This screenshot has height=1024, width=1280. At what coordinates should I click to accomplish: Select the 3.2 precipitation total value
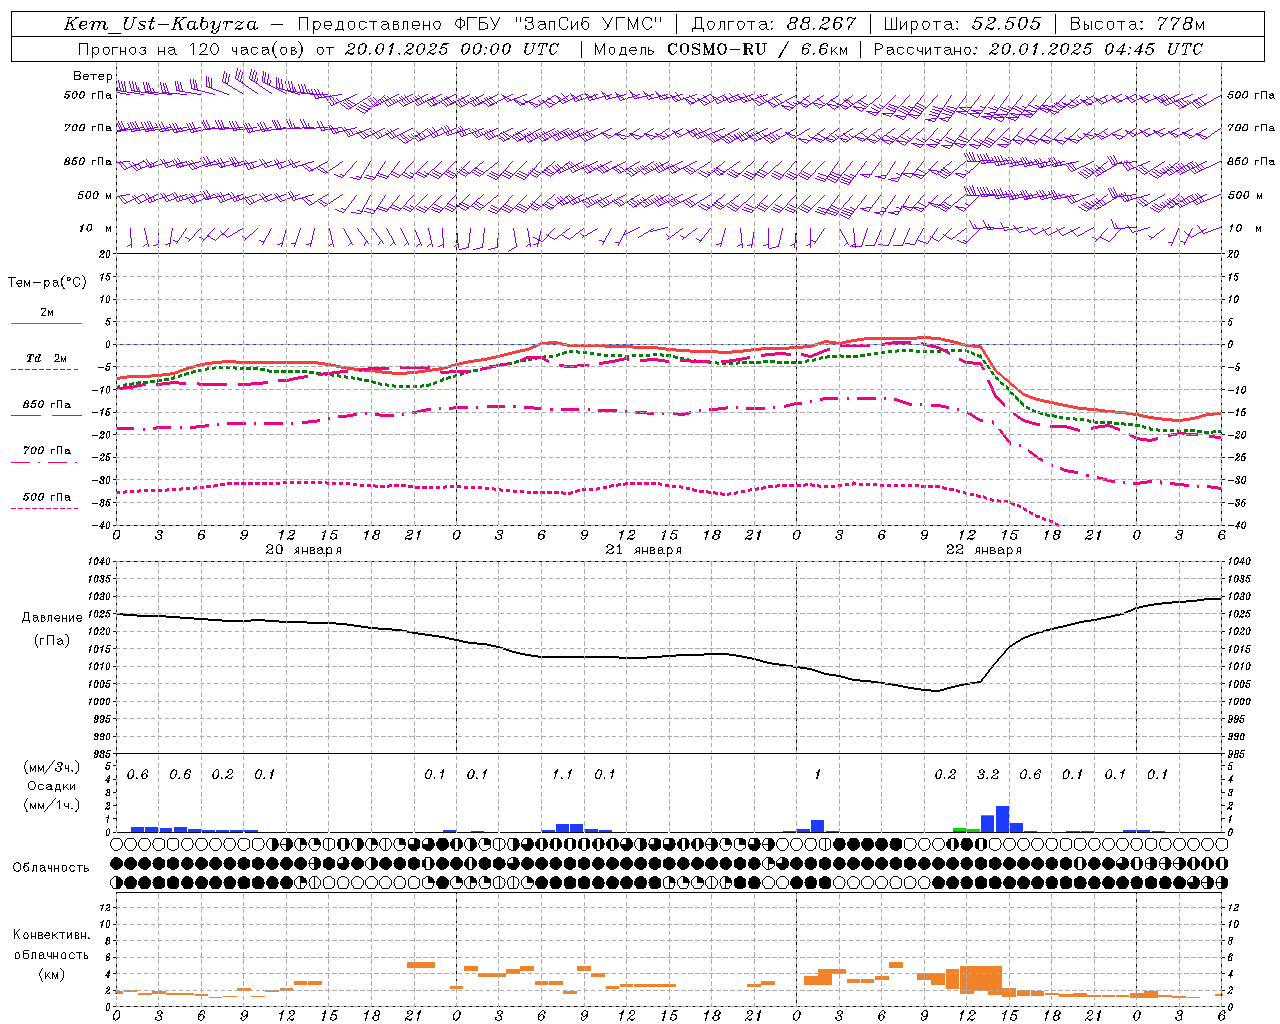988,775
